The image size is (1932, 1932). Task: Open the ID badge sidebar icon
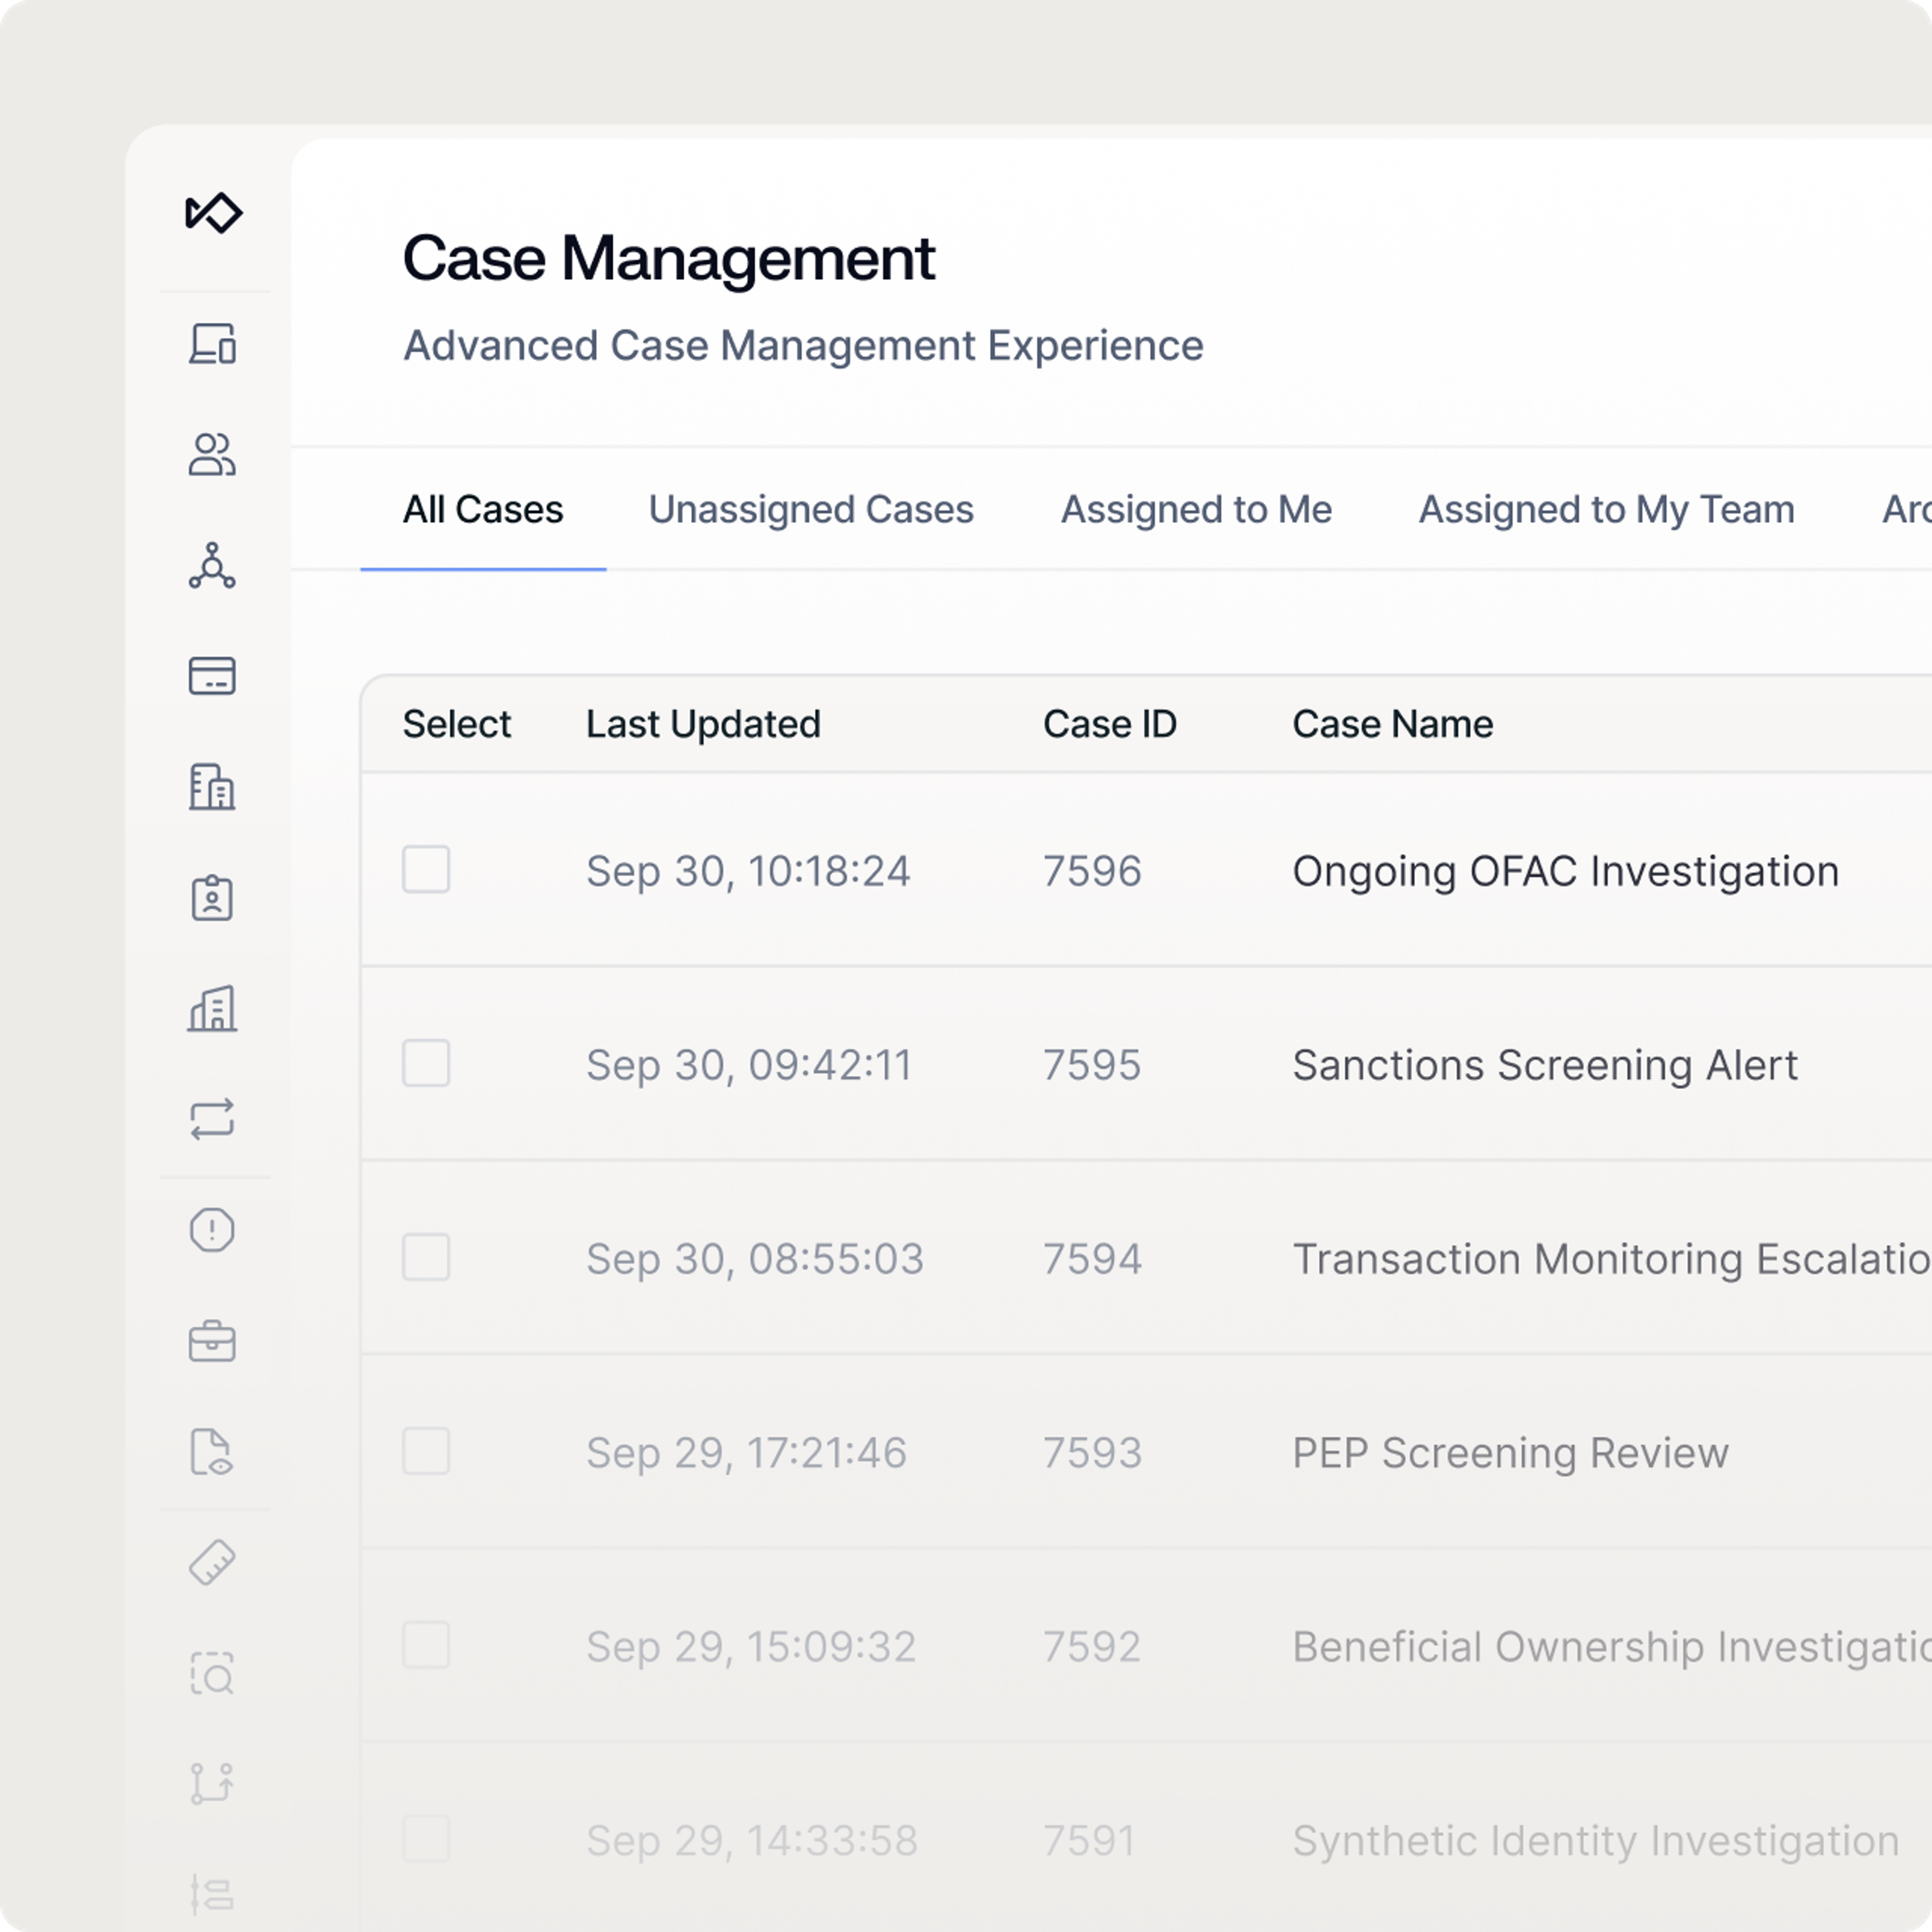click(212, 898)
